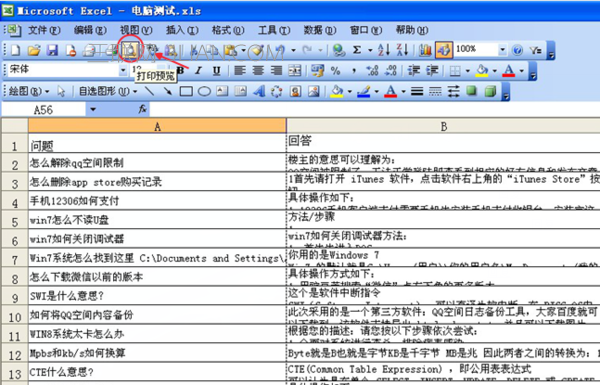600x385 pixels.
Task: Expand the Name Box dropdown arrow
Action: [93, 110]
